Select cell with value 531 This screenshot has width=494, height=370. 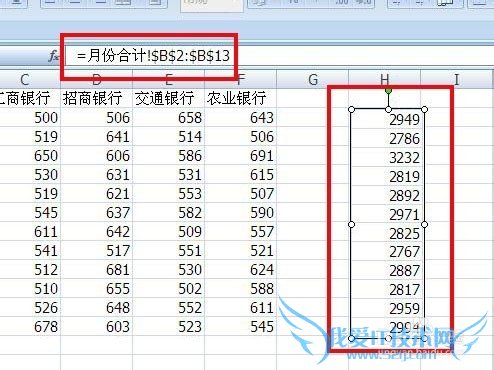[169, 174]
